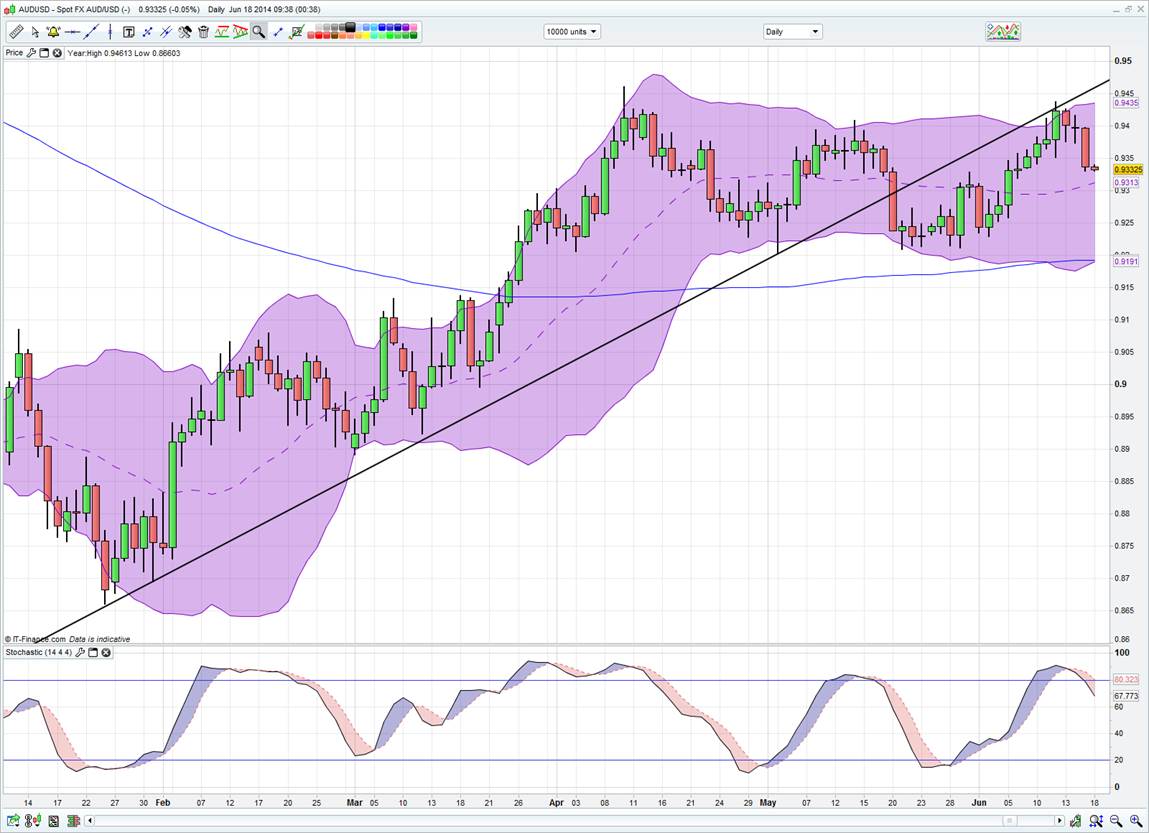
Task: Pick the black color swatch in palette
Action: [x=350, y=27]
